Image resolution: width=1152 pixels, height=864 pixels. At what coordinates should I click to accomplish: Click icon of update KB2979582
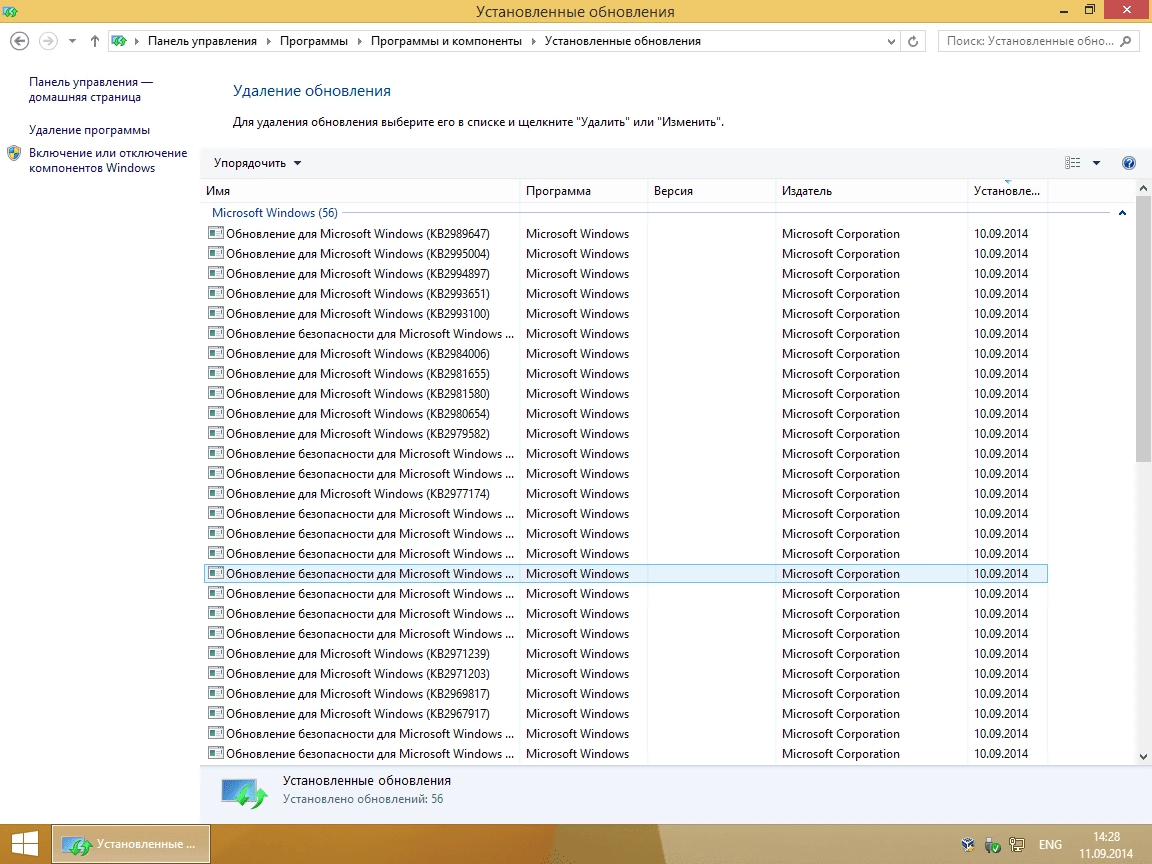[215, 433]
